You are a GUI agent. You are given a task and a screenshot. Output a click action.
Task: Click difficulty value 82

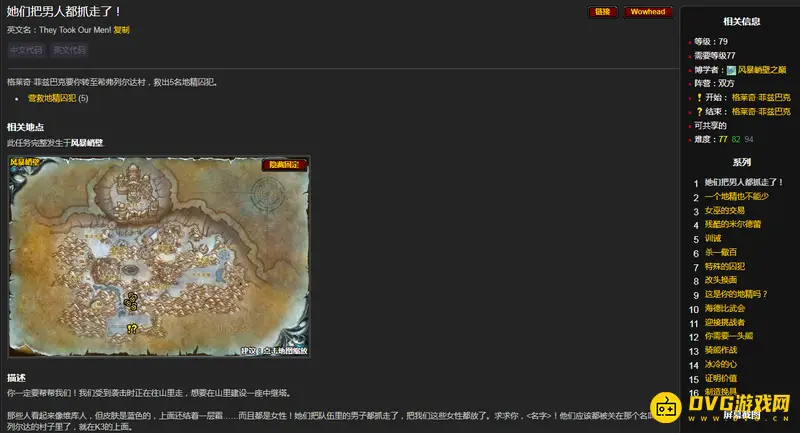[x=736, y=139]
